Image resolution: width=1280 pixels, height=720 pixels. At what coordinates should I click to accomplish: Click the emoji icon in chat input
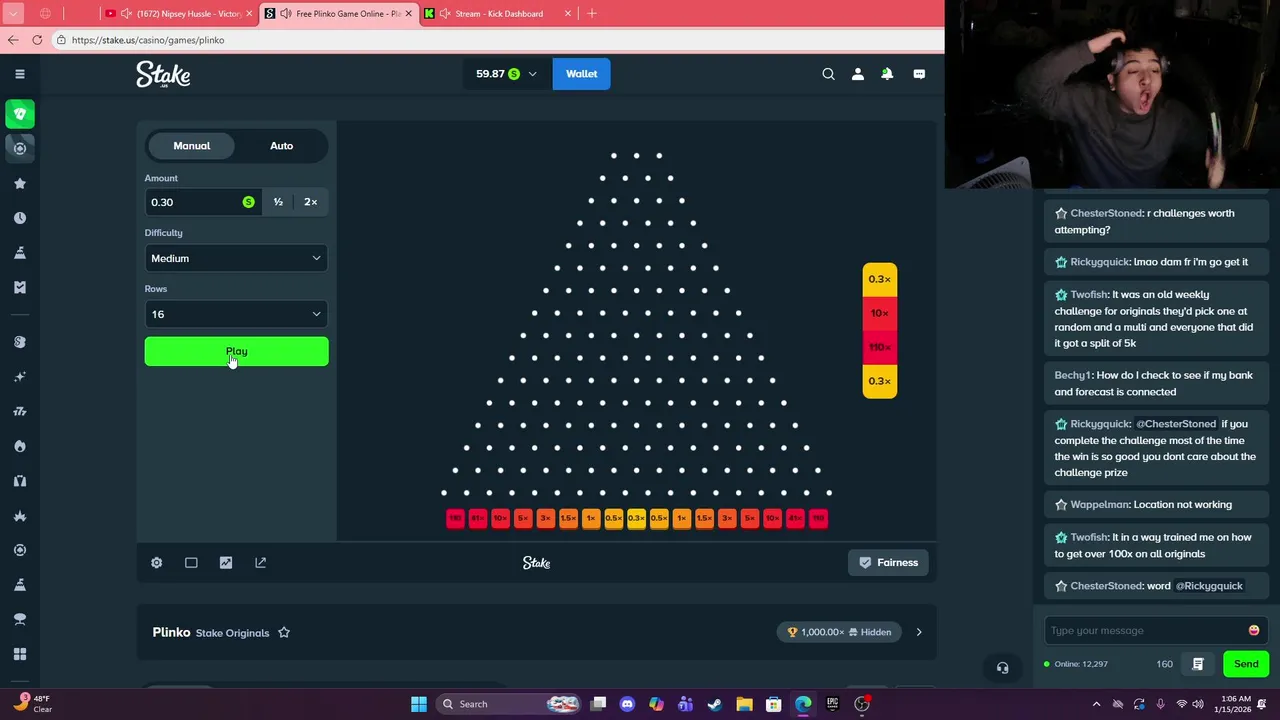1254,631
